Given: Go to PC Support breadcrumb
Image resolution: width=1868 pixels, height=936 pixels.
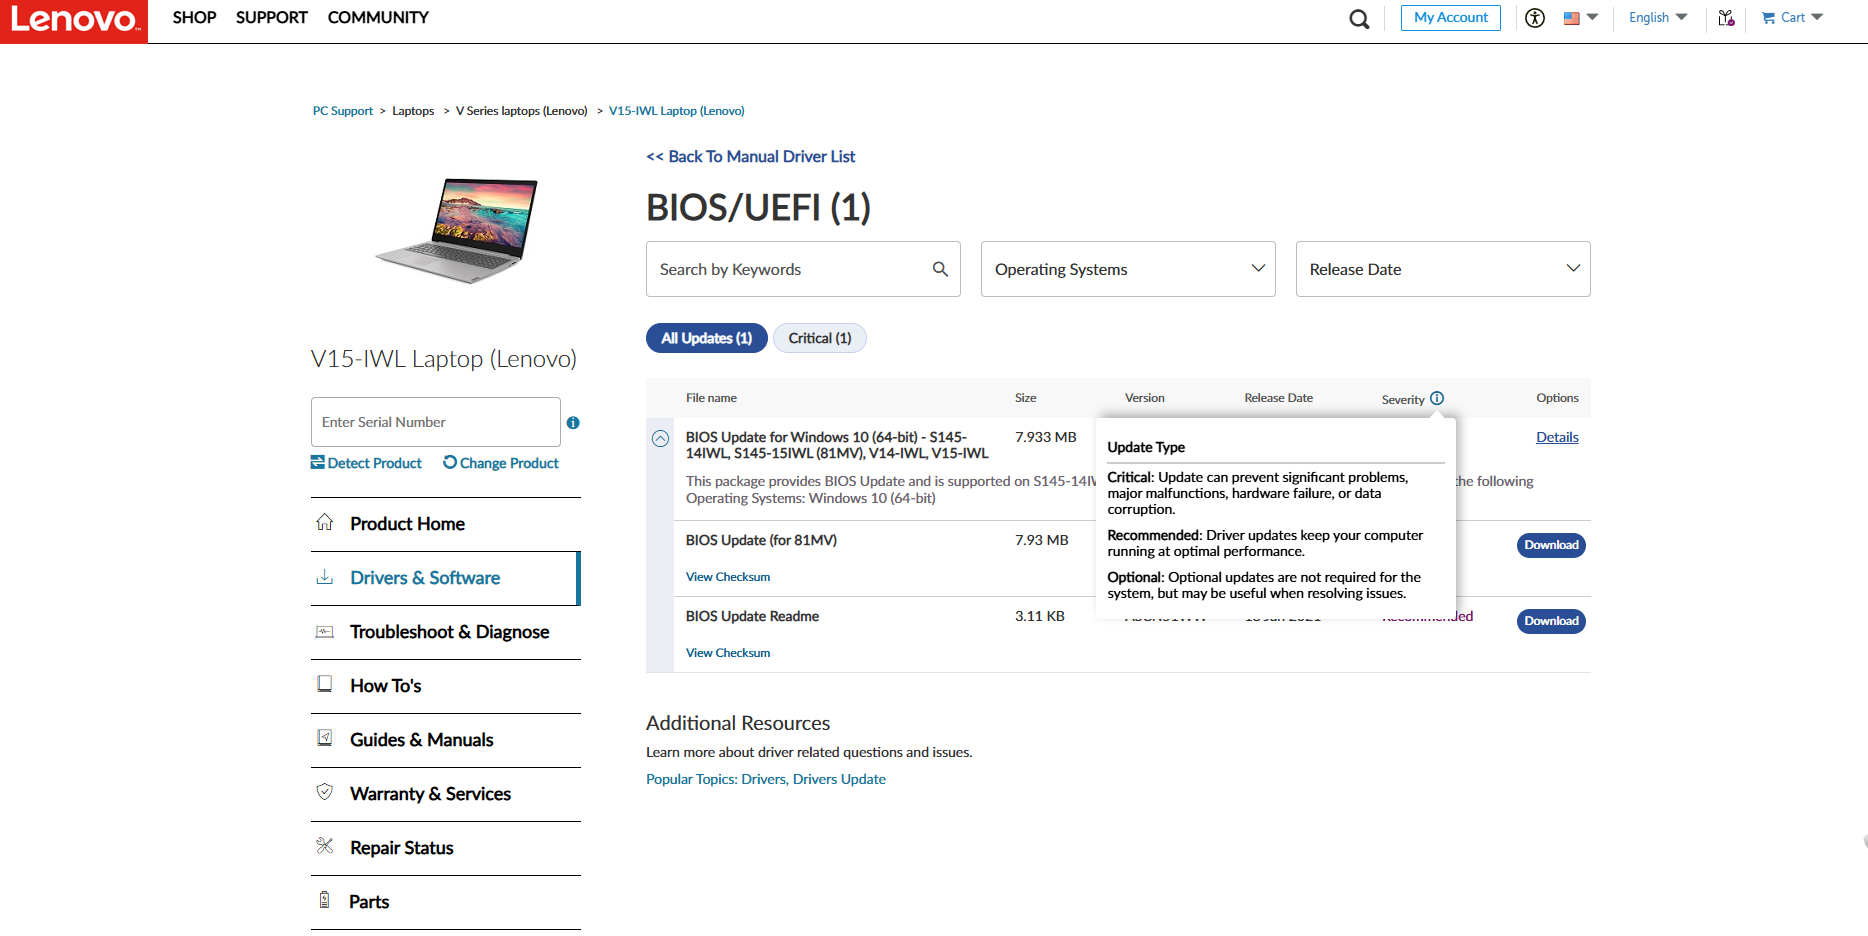Looking at the screenshot, I should click(x=342, y=111).
